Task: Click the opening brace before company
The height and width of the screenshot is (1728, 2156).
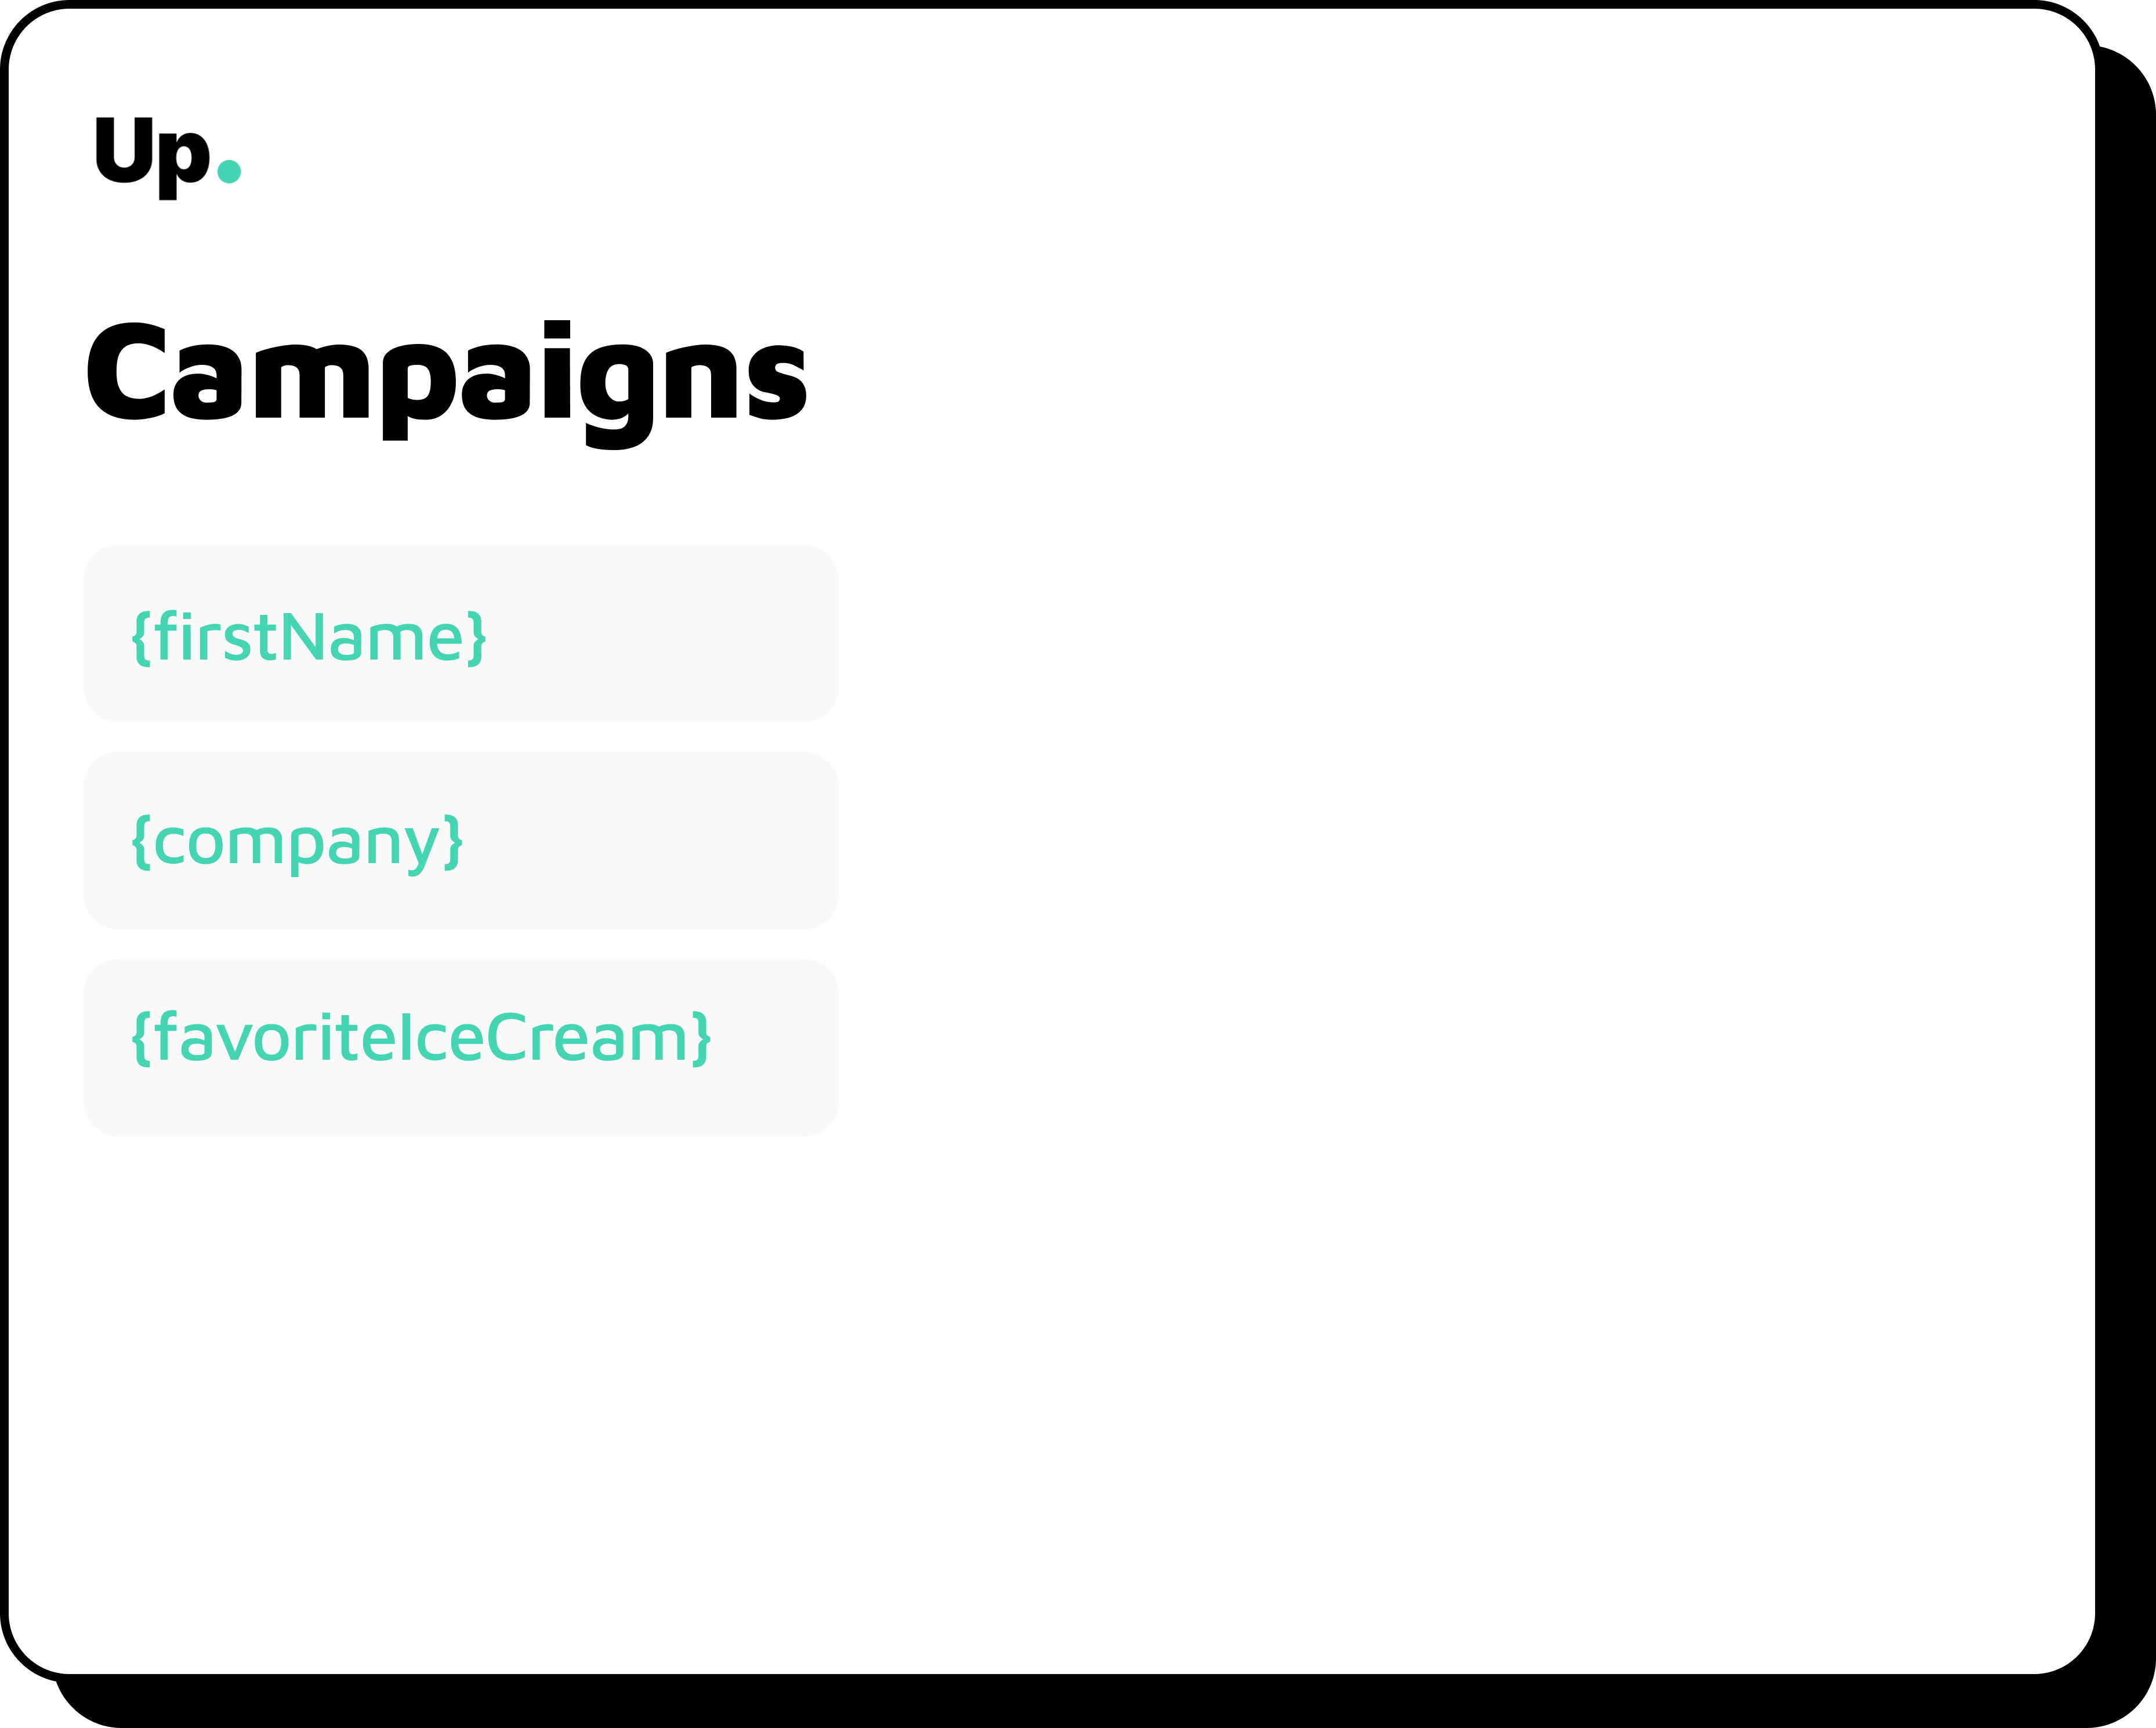Action: 141,842
